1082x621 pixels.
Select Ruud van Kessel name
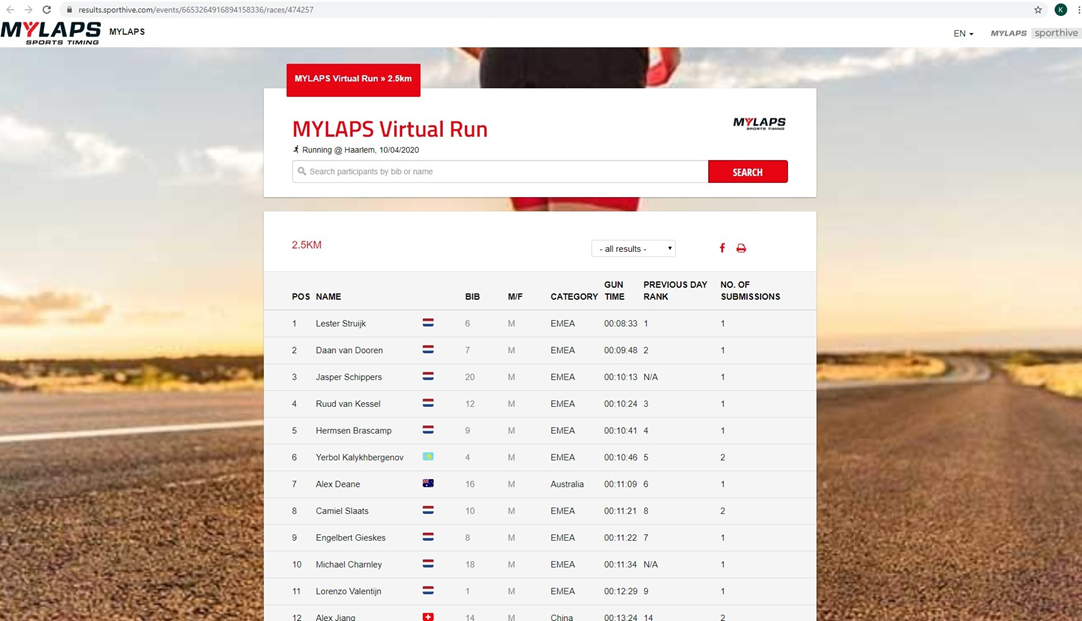pos(348,404)
